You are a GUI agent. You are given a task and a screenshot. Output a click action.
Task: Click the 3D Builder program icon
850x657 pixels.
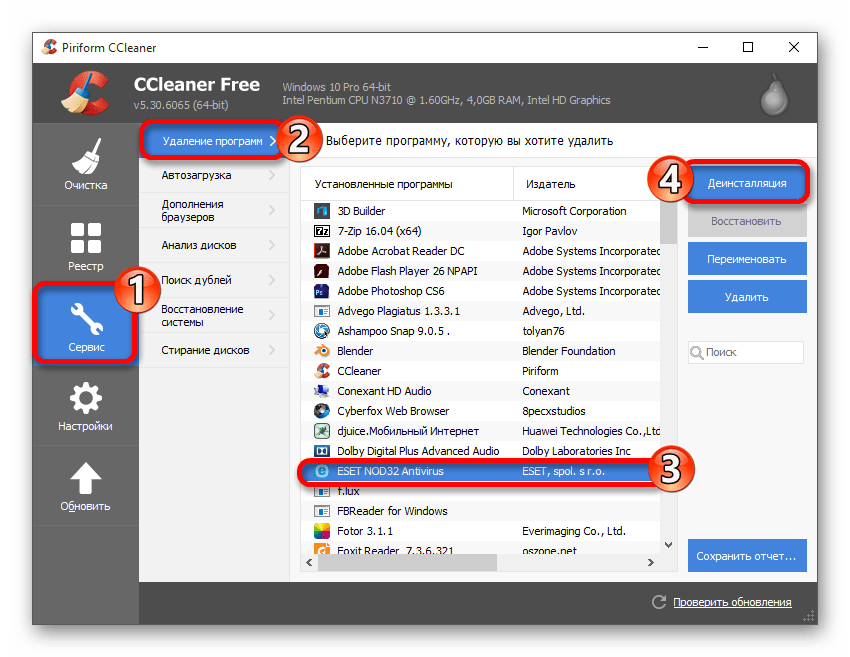322,211
